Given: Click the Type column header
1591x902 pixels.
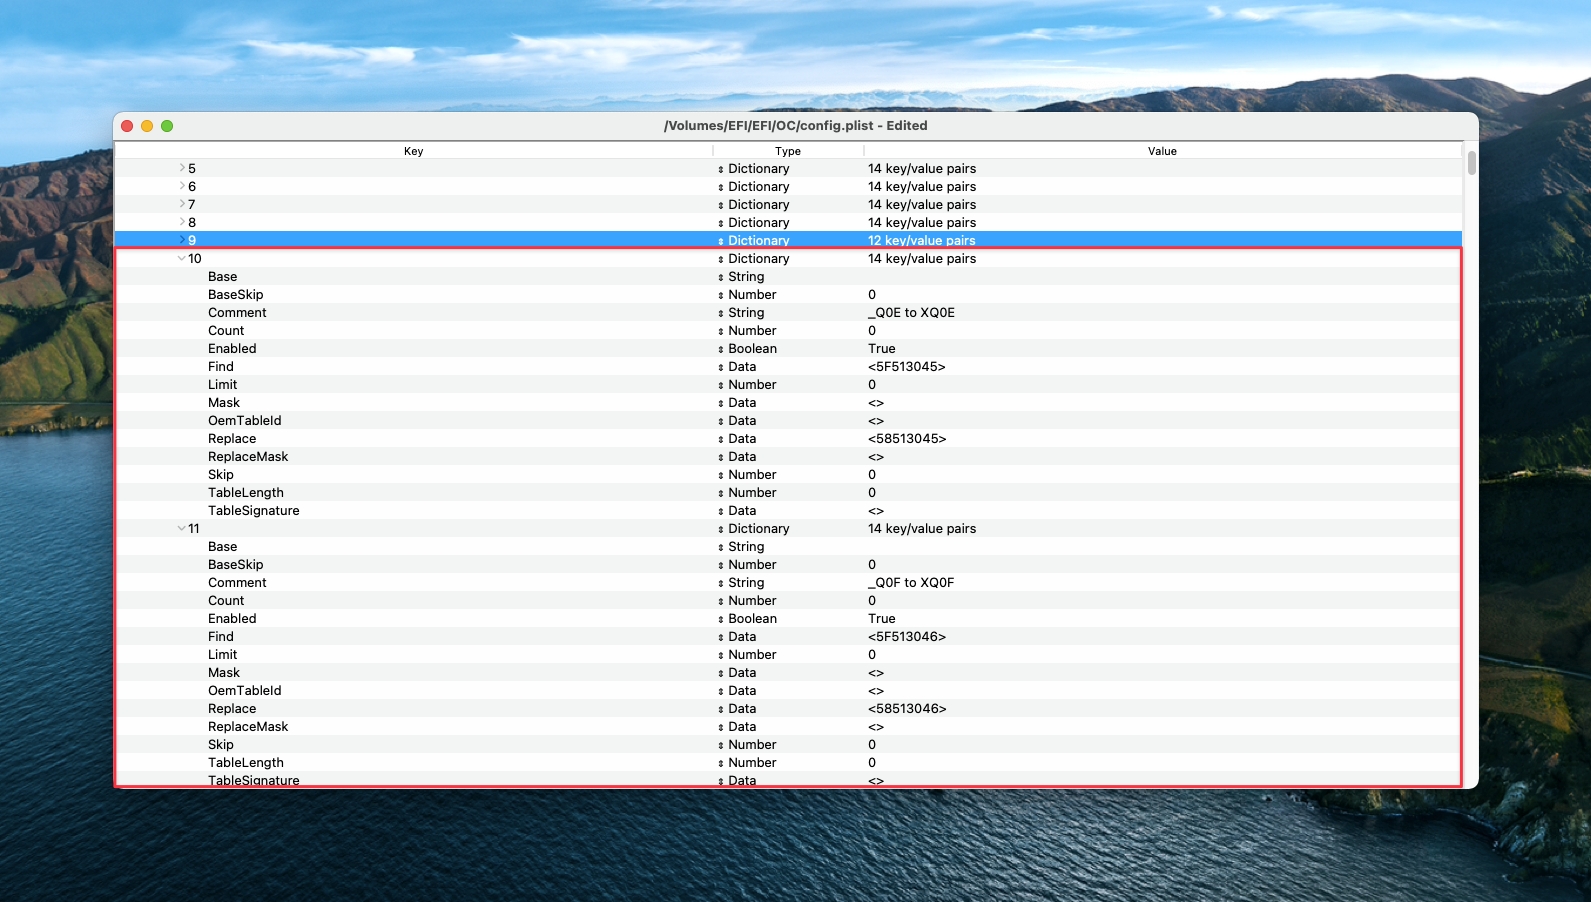Looking at the screenshot, I should pyautogui.click(x=787, y=151).
